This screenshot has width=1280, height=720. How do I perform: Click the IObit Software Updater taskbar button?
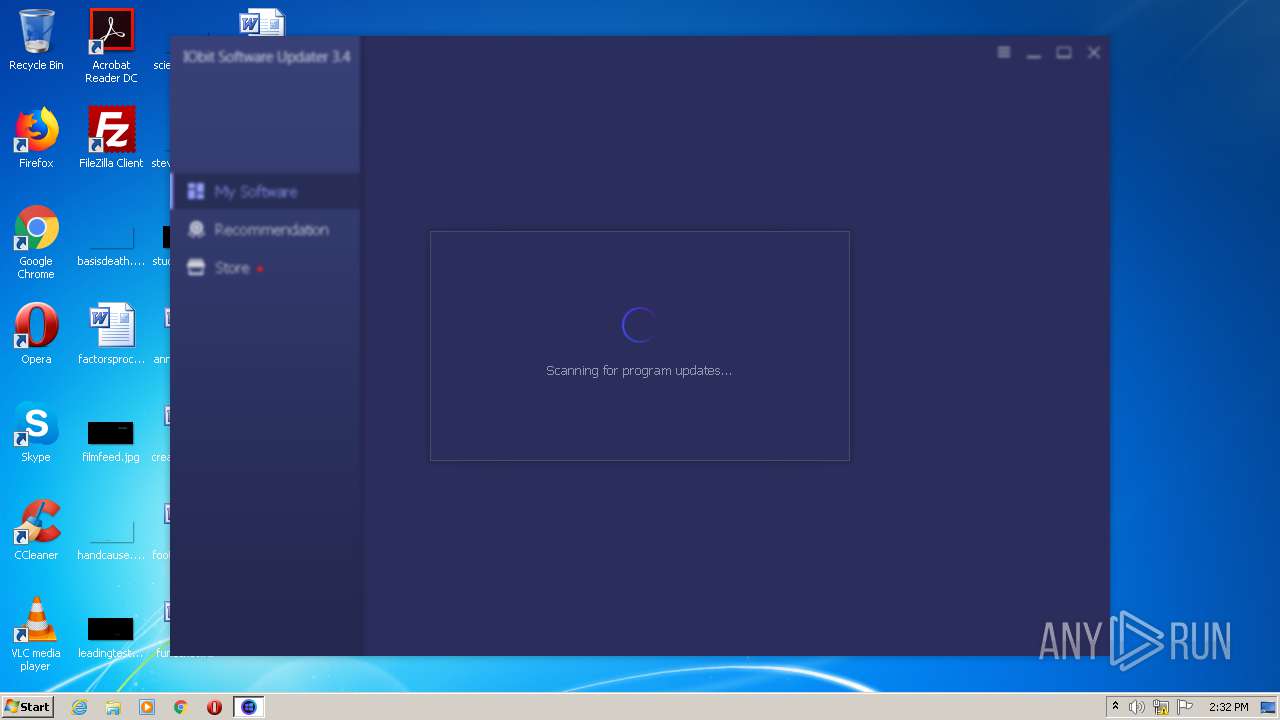pyautogui.click(x=249, y=707)
